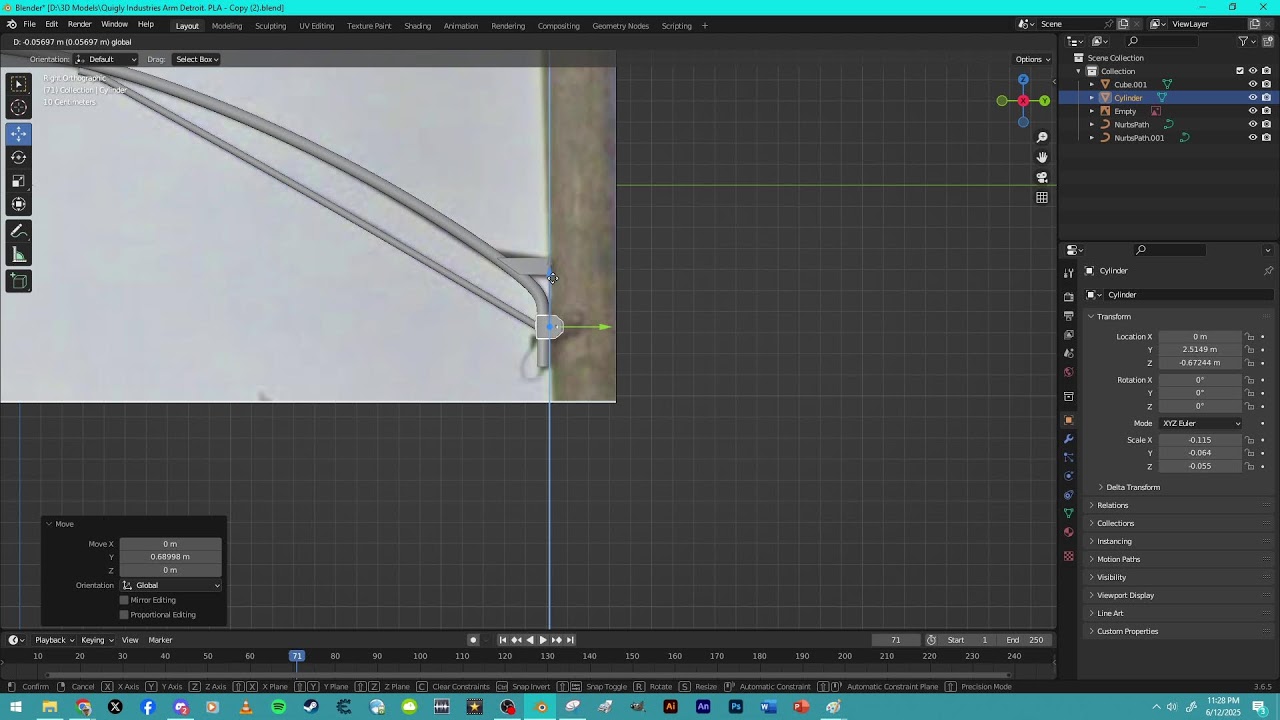Open the timeline Keying menu
This screenshot has height=720, width=1280.
click(x=96, y=640)
